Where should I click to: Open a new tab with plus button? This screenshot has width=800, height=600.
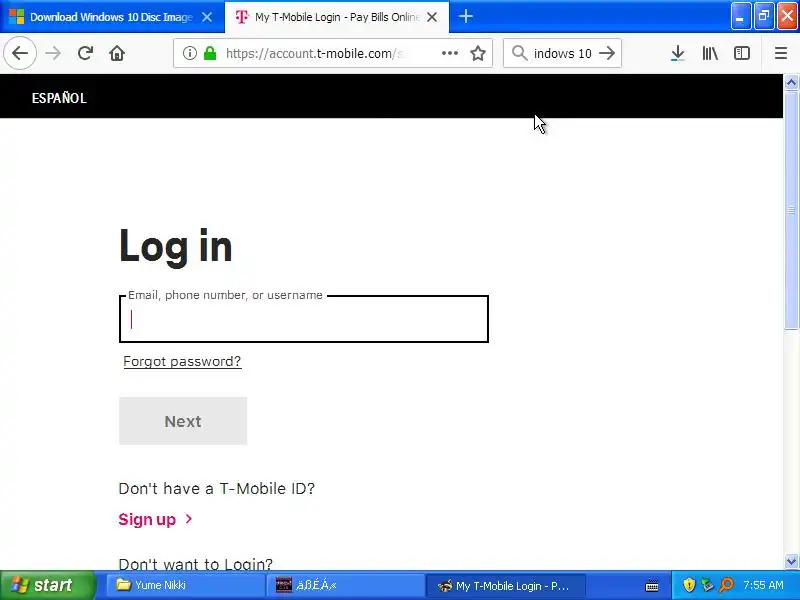(x=465, y=16)
